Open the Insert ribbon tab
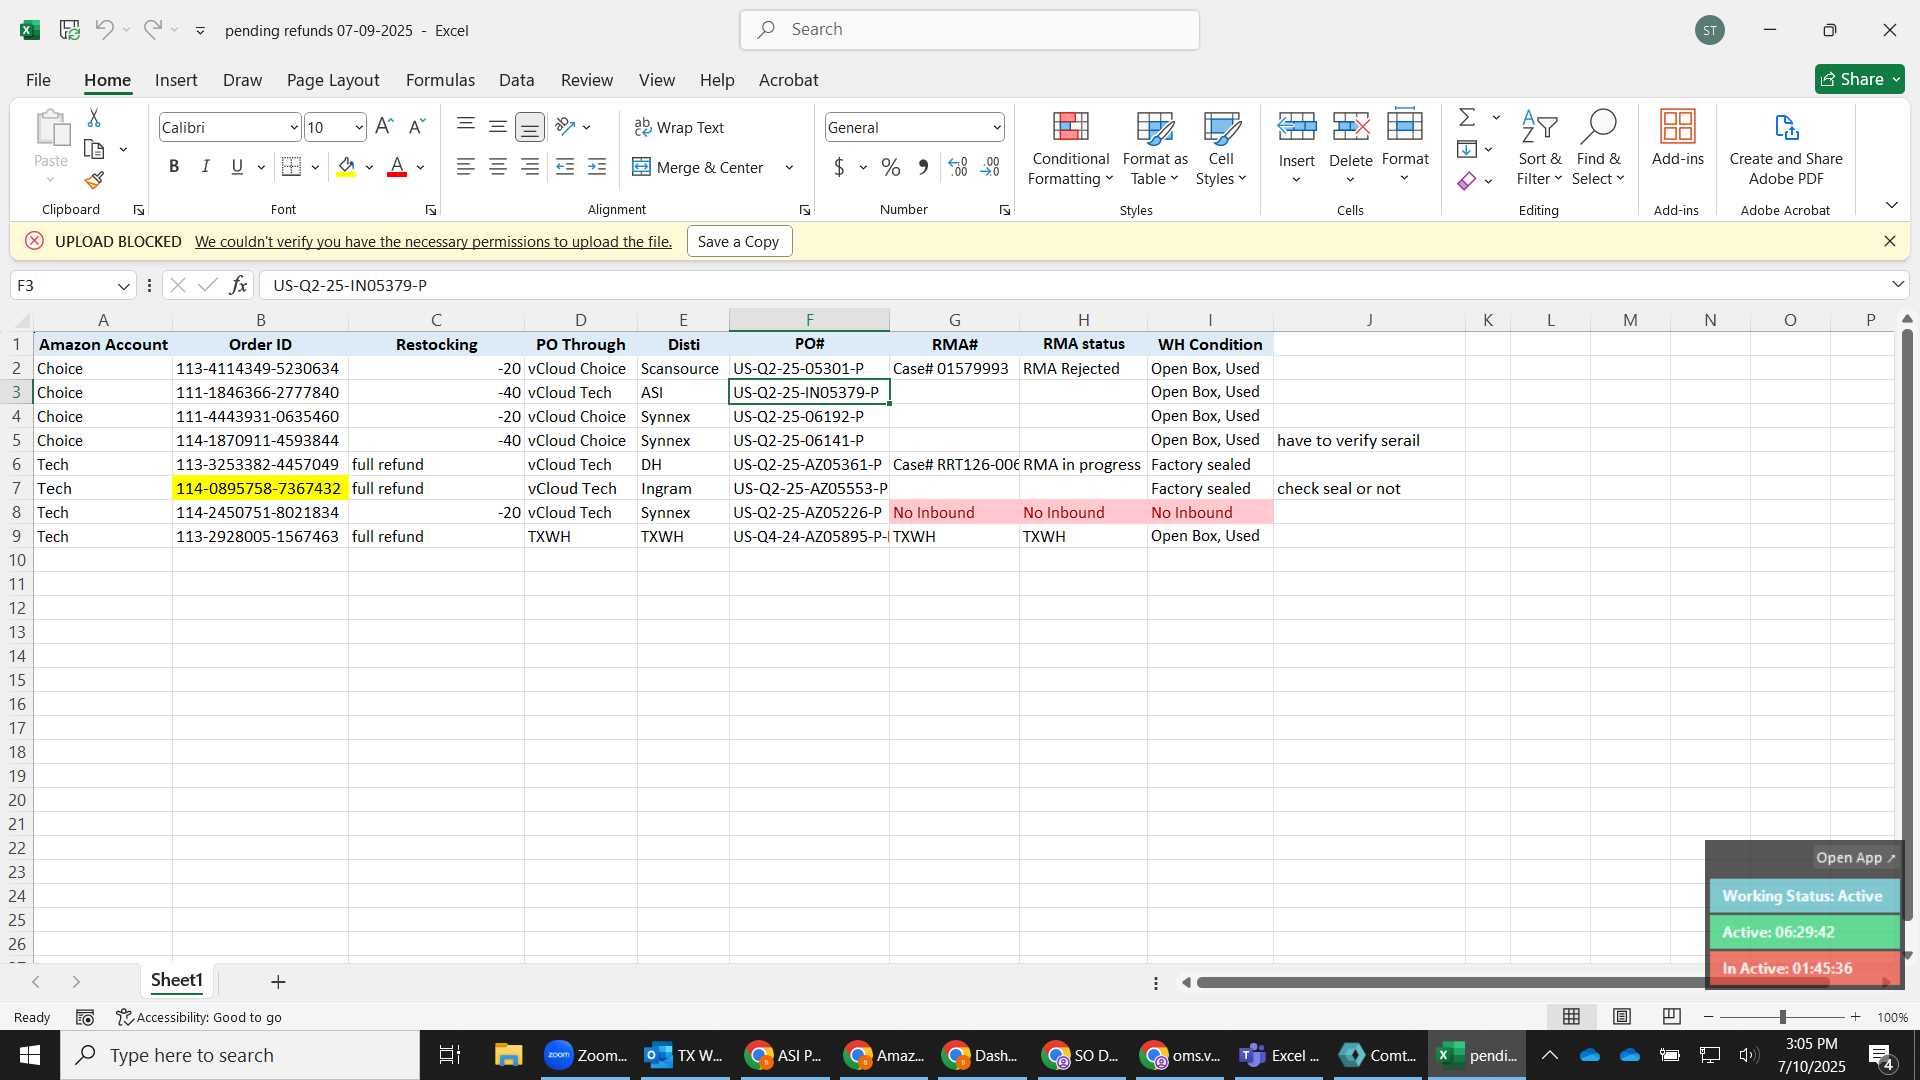The width and height of the screenshot is (1920, 1080). (176, 80)
